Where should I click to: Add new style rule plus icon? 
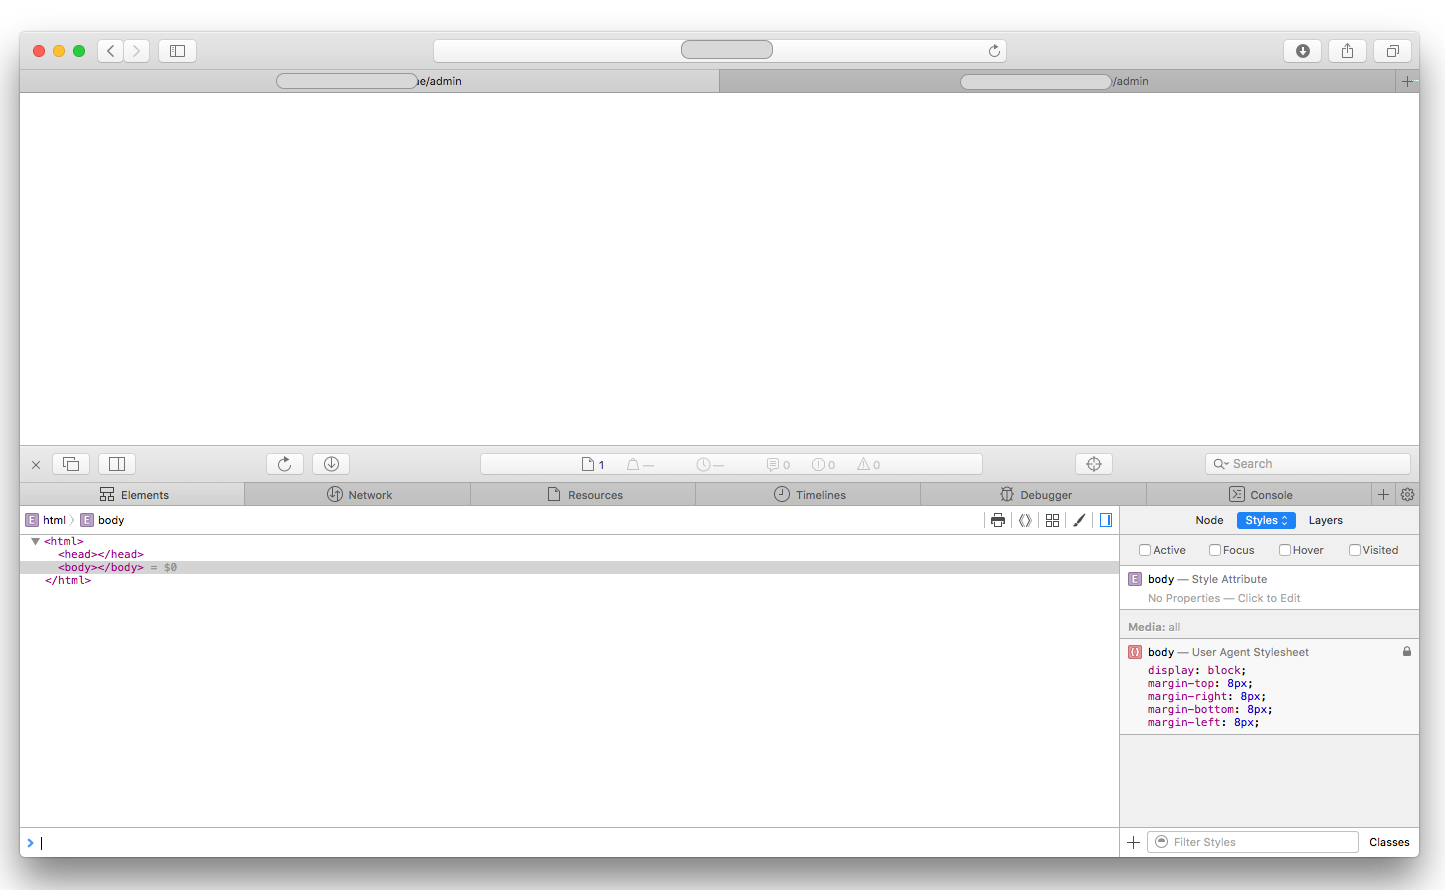[x=1133, y=843]
